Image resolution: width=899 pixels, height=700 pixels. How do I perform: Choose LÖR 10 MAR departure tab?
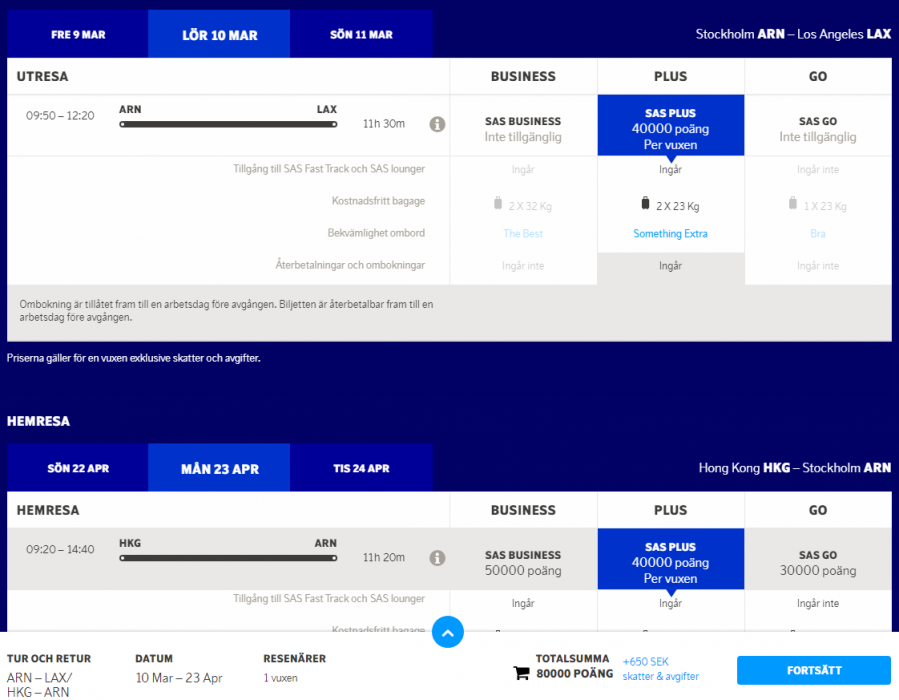[x=219, y=35]
